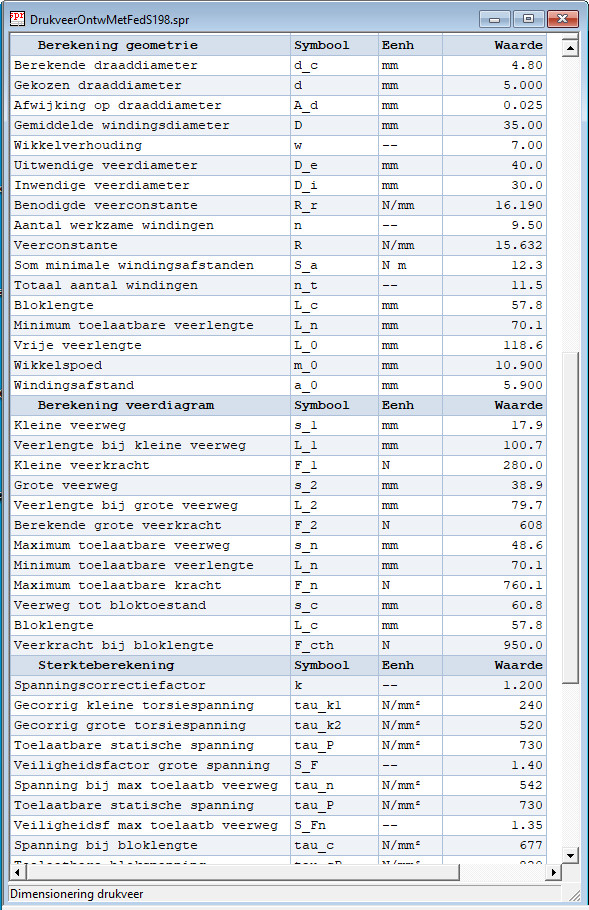Click 'Vrije veerlengte' value 118.6
This screenshot has width=589, height=910.
(x=523, y=345)
